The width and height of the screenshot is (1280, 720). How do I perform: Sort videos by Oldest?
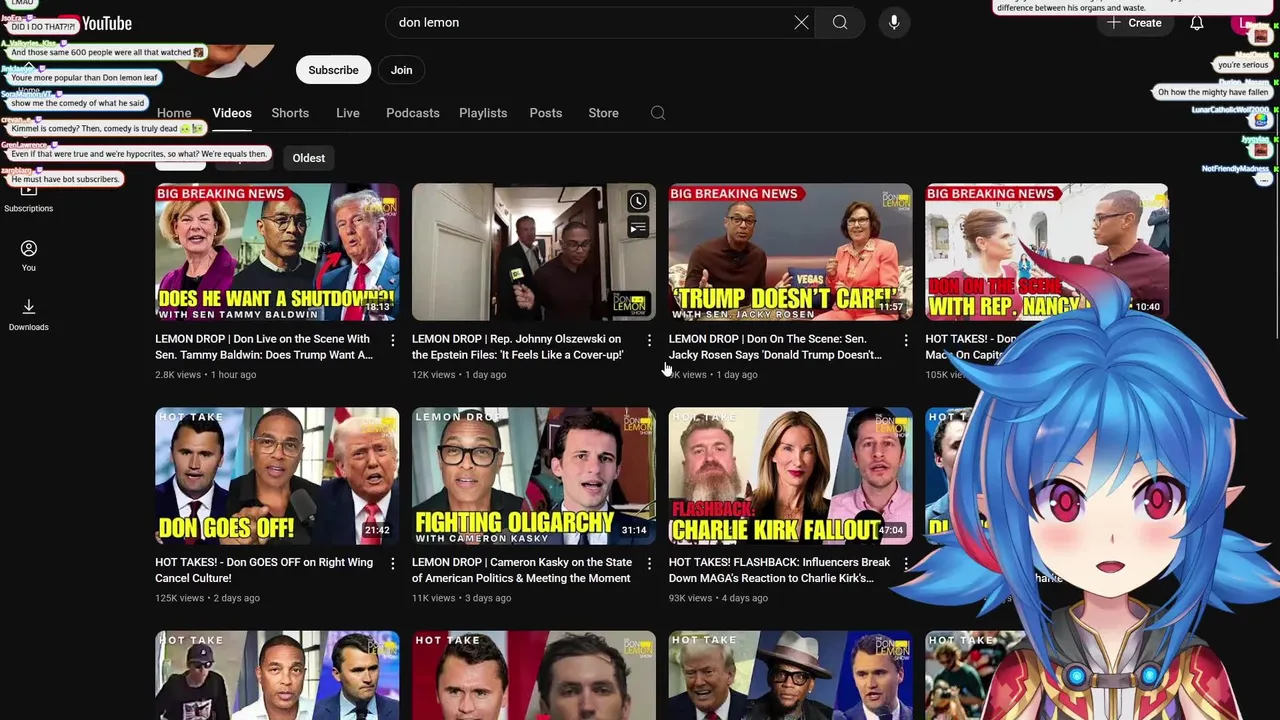309,158
